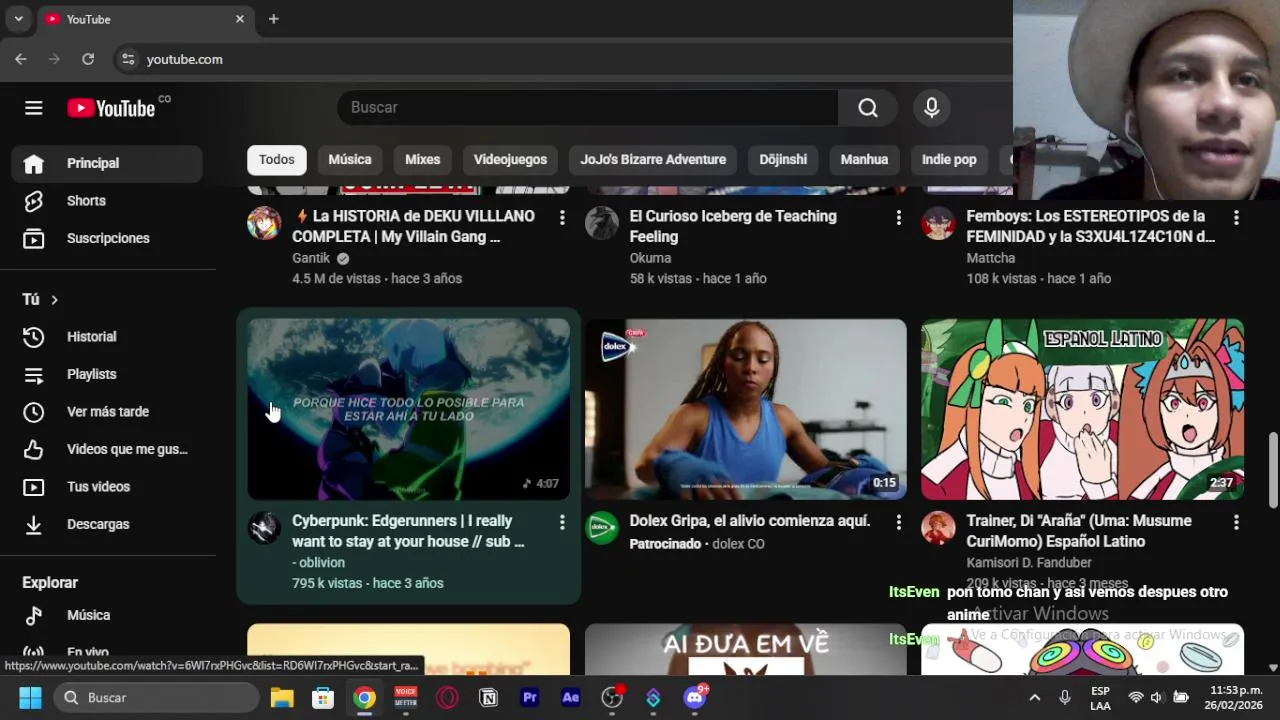Open Descargas in the sidebar
This screenshot has width=1280, height=720.
coord(107,524)
